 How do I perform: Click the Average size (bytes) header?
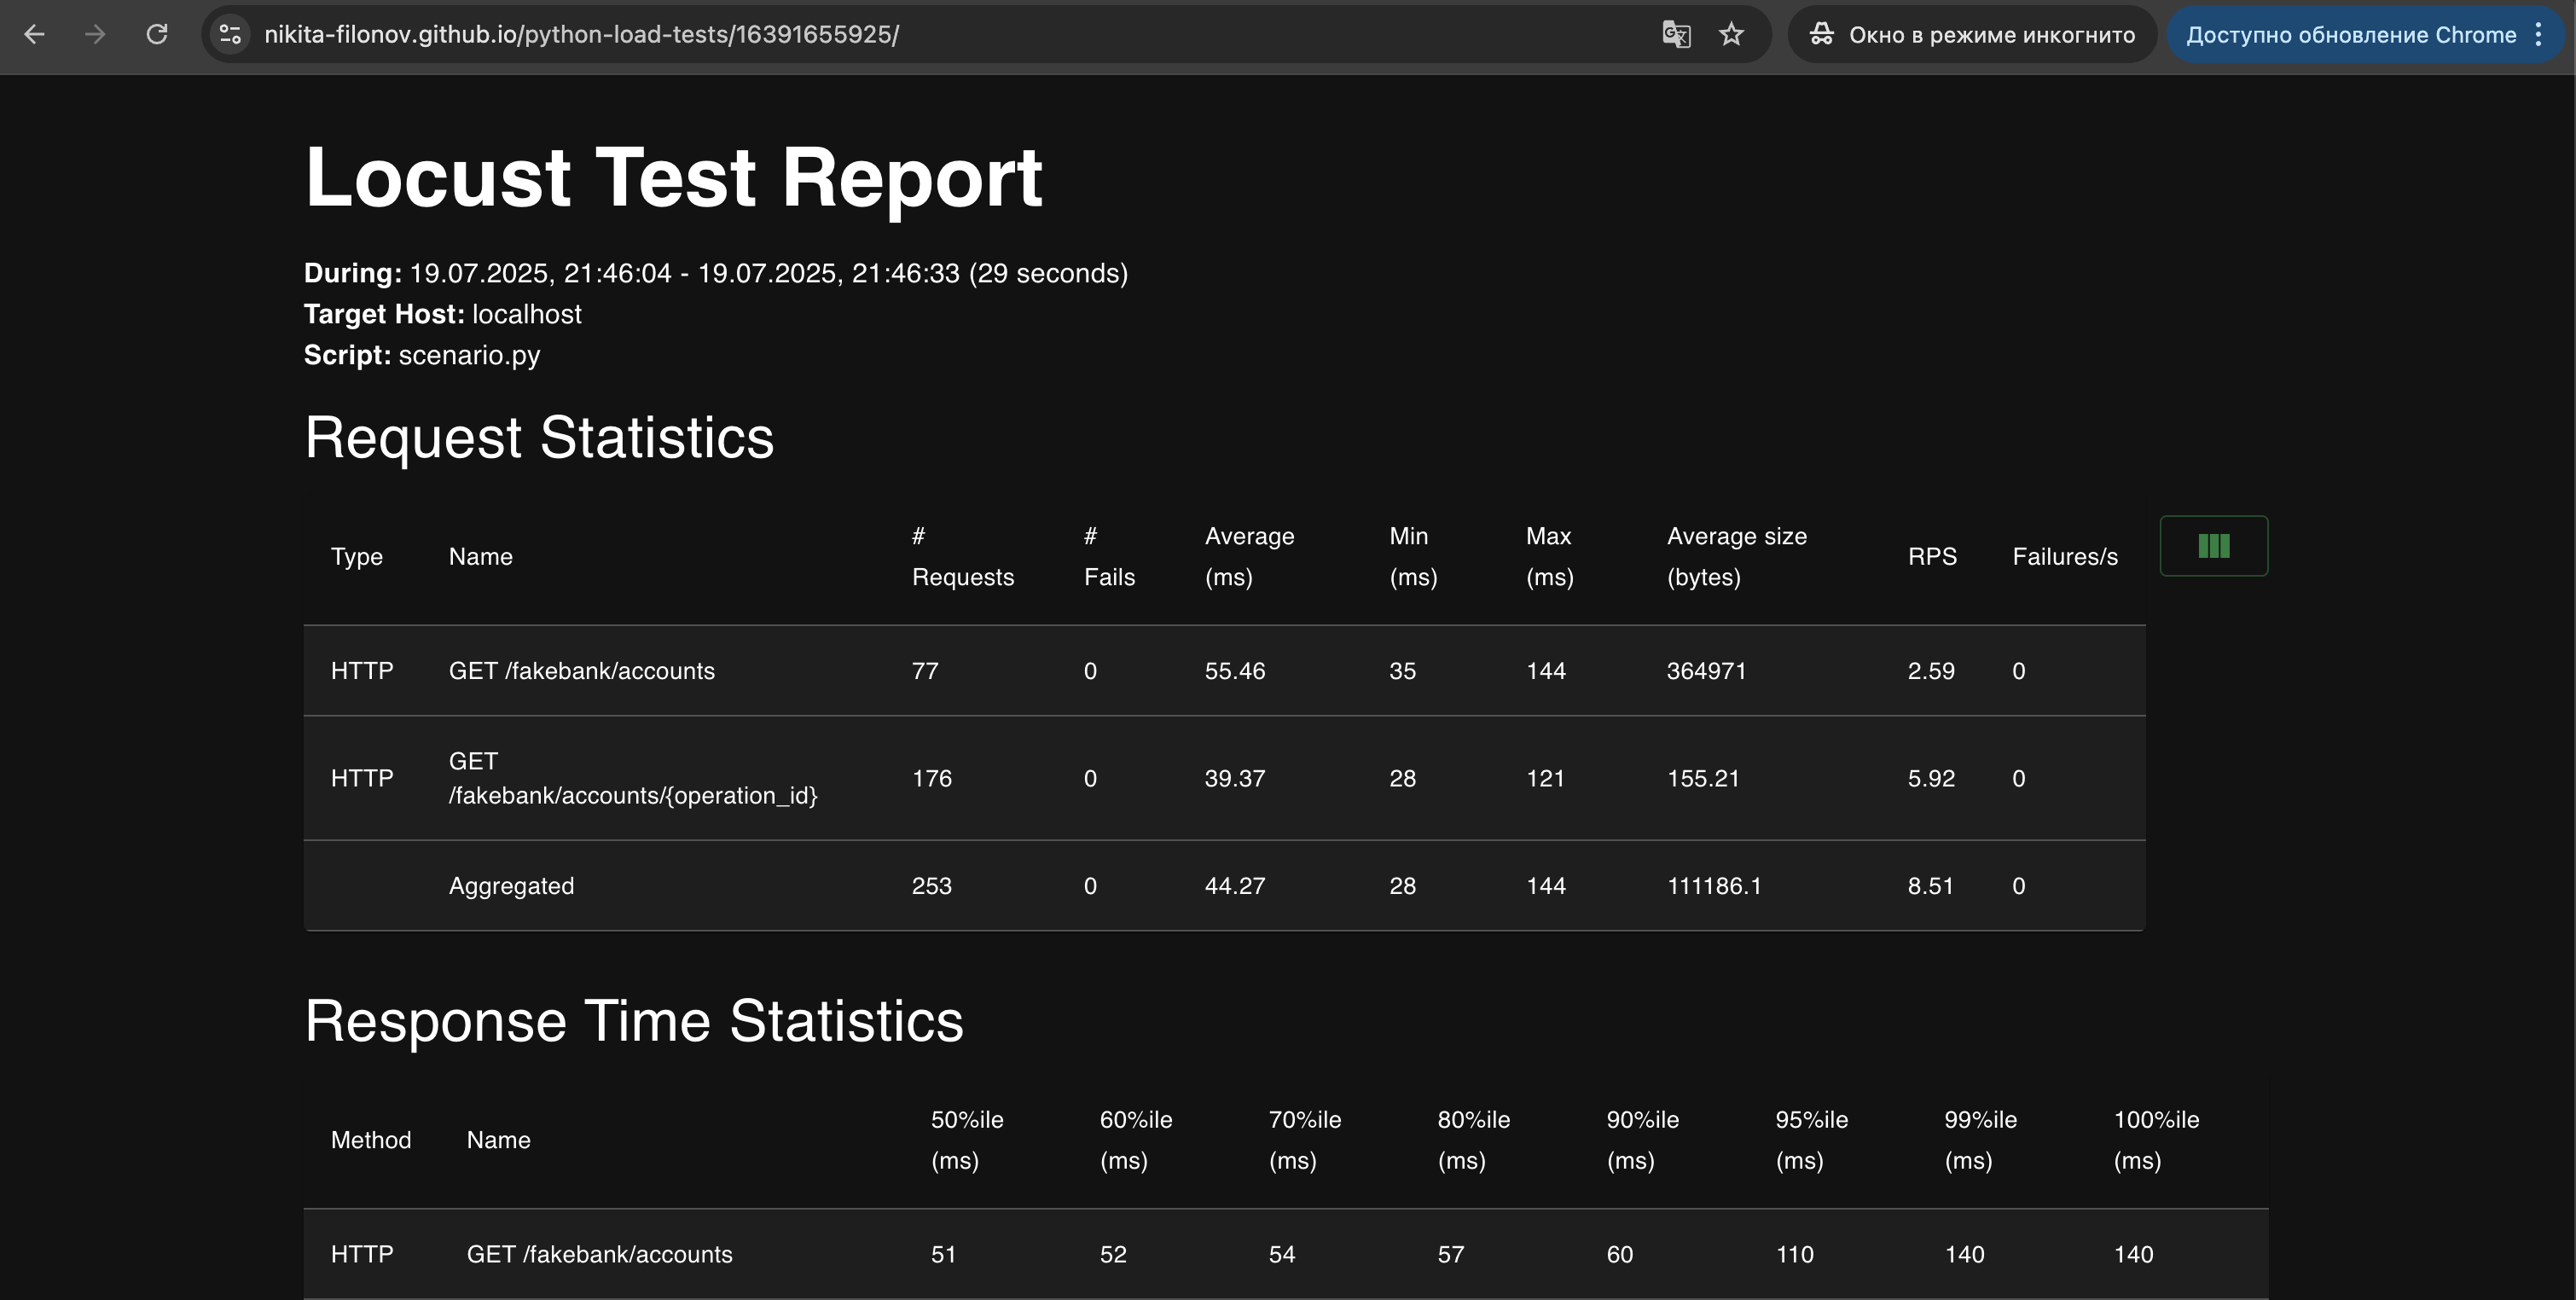(1736, 557)
